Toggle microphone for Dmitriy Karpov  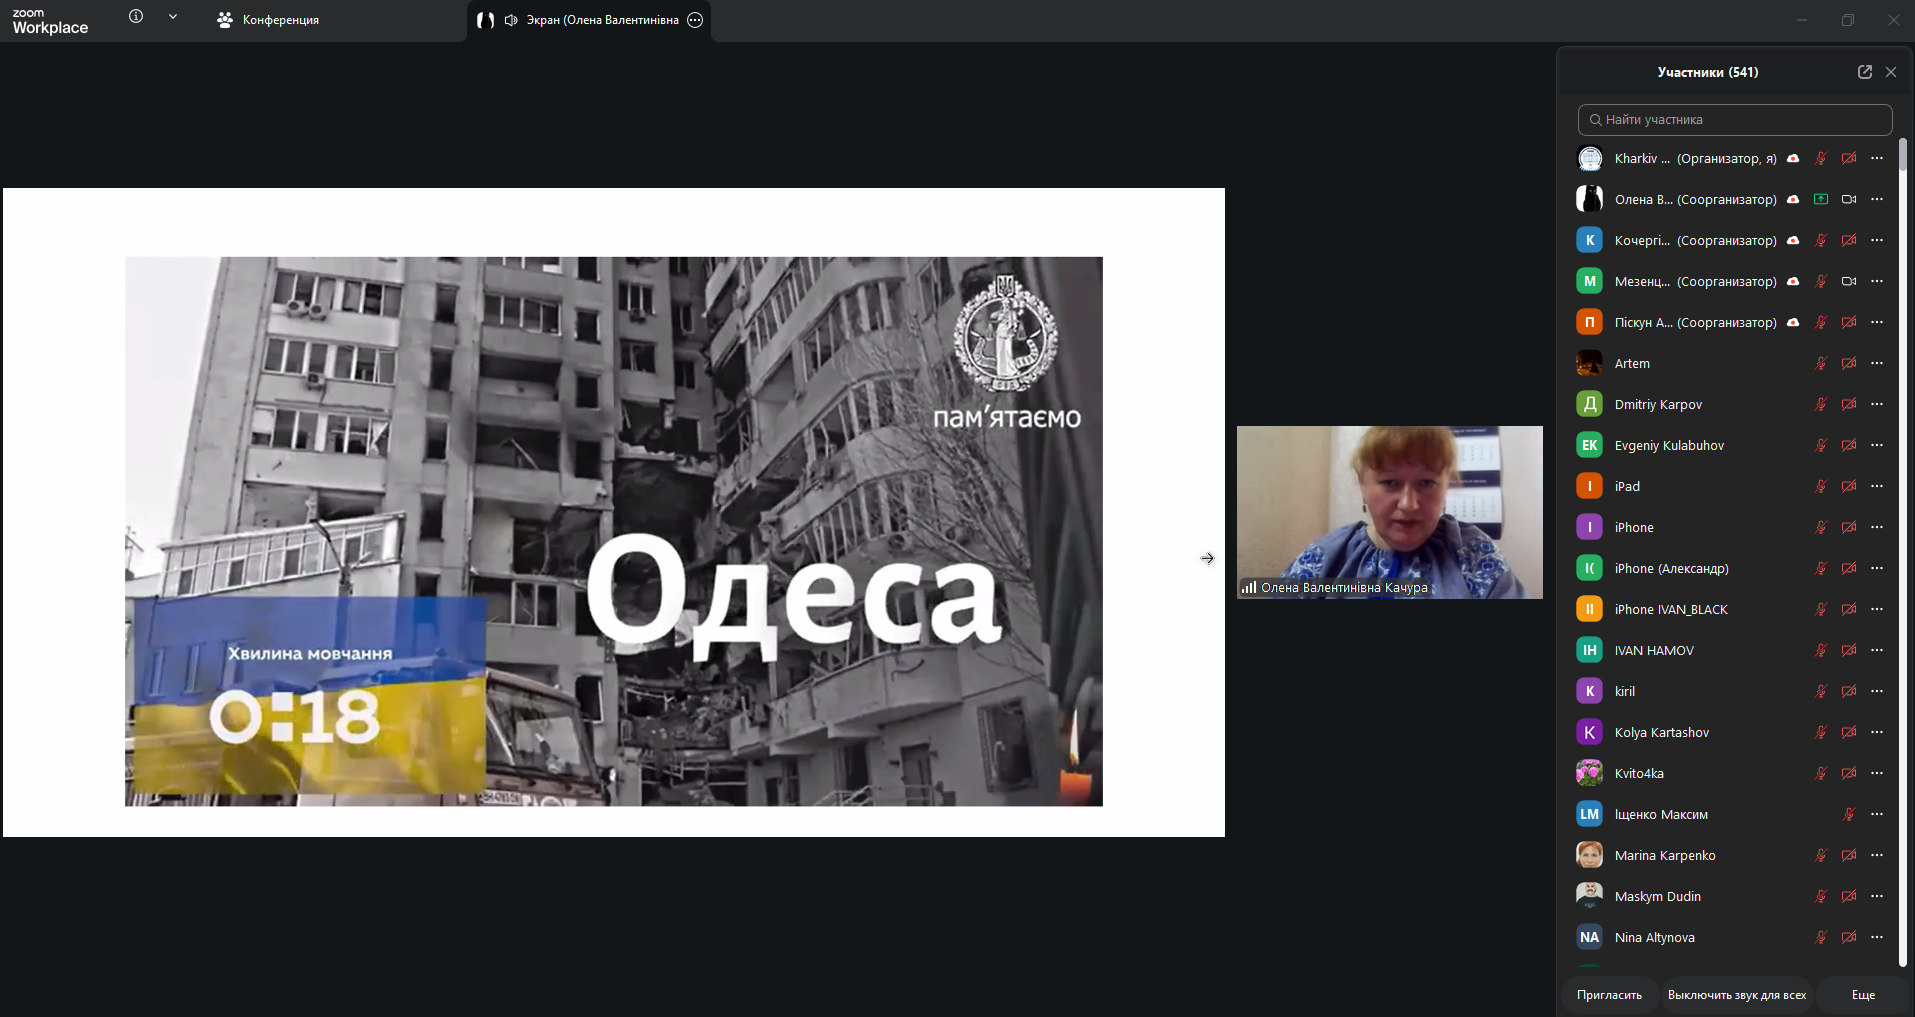point(1821,404)
